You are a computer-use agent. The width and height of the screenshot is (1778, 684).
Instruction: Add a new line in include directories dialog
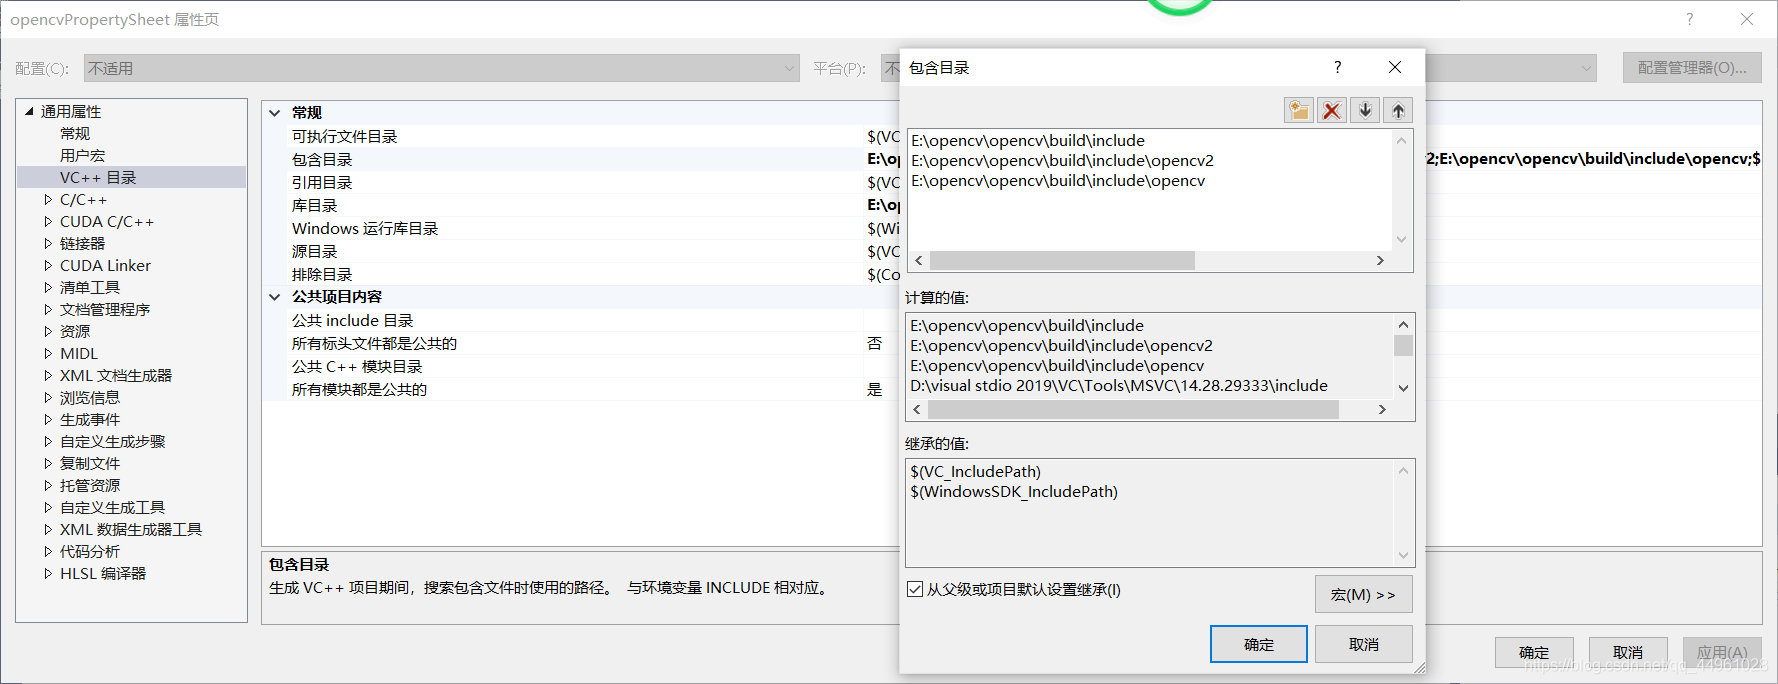pyautogui.click(x=1298, y=111)
